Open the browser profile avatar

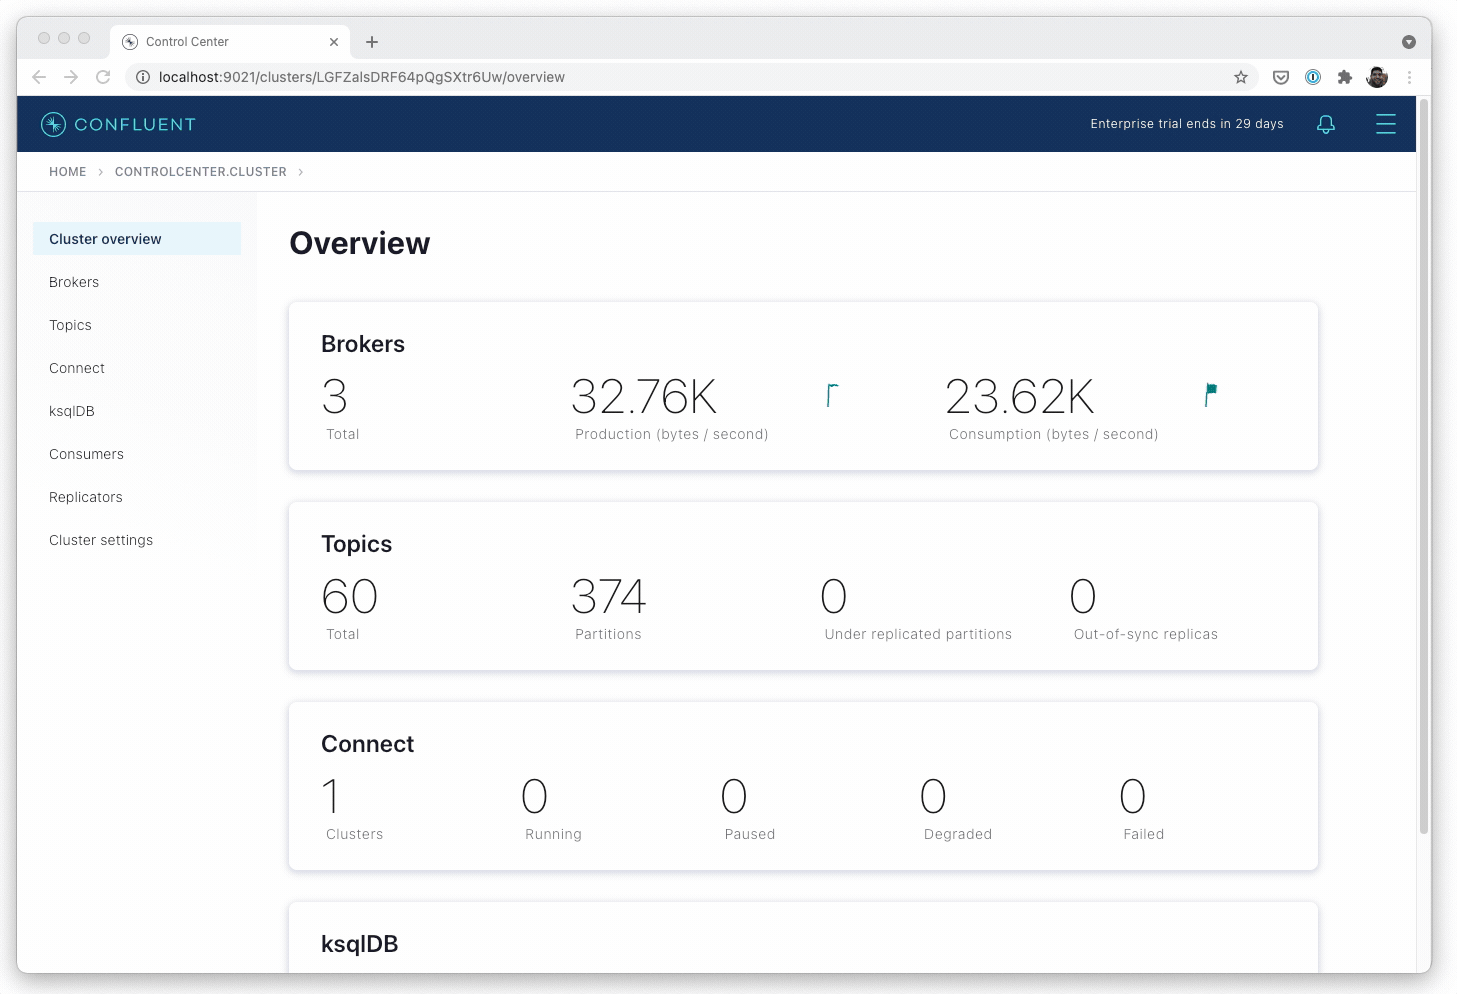point(1377,77)
